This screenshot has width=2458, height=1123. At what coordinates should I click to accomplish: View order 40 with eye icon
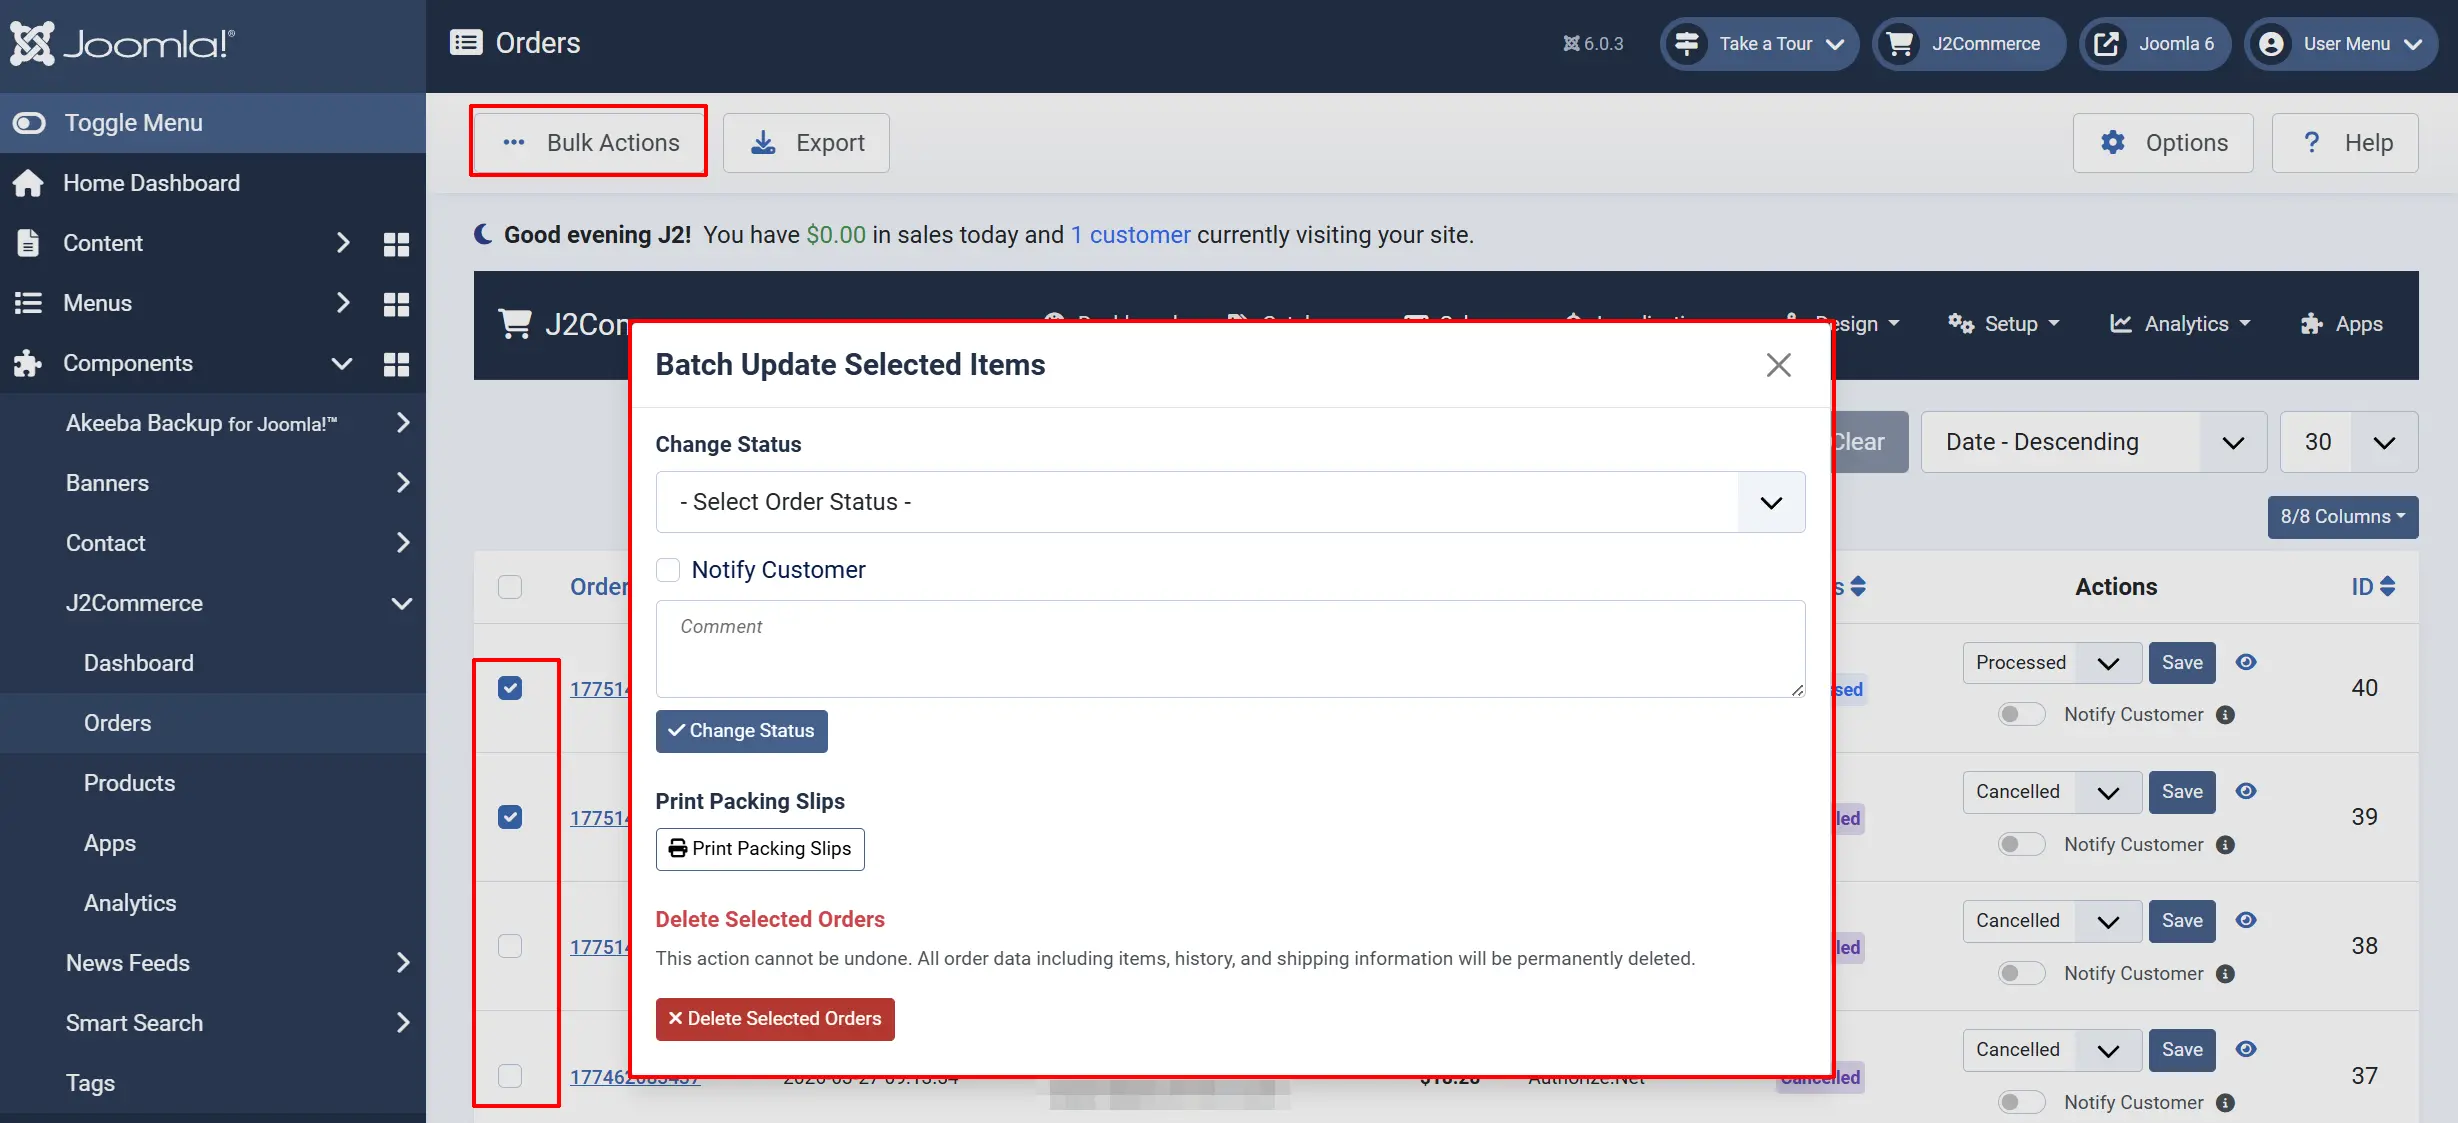click(x=2246, y=662)
